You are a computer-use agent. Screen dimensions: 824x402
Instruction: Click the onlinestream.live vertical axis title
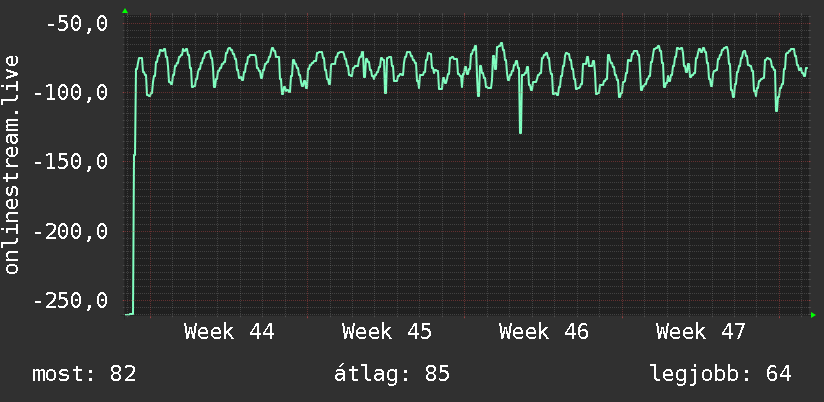pos(12,166)
